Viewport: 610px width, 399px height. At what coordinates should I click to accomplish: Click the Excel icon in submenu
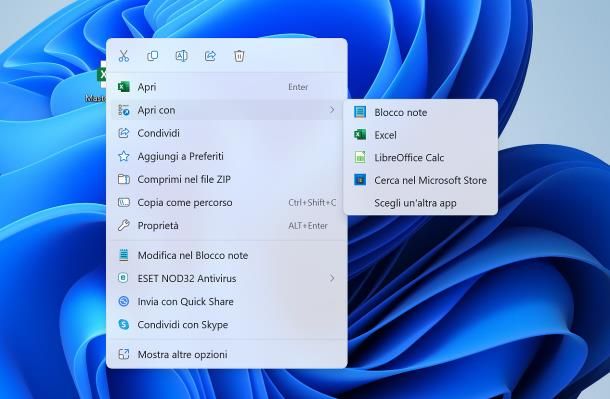coord(360,135)
